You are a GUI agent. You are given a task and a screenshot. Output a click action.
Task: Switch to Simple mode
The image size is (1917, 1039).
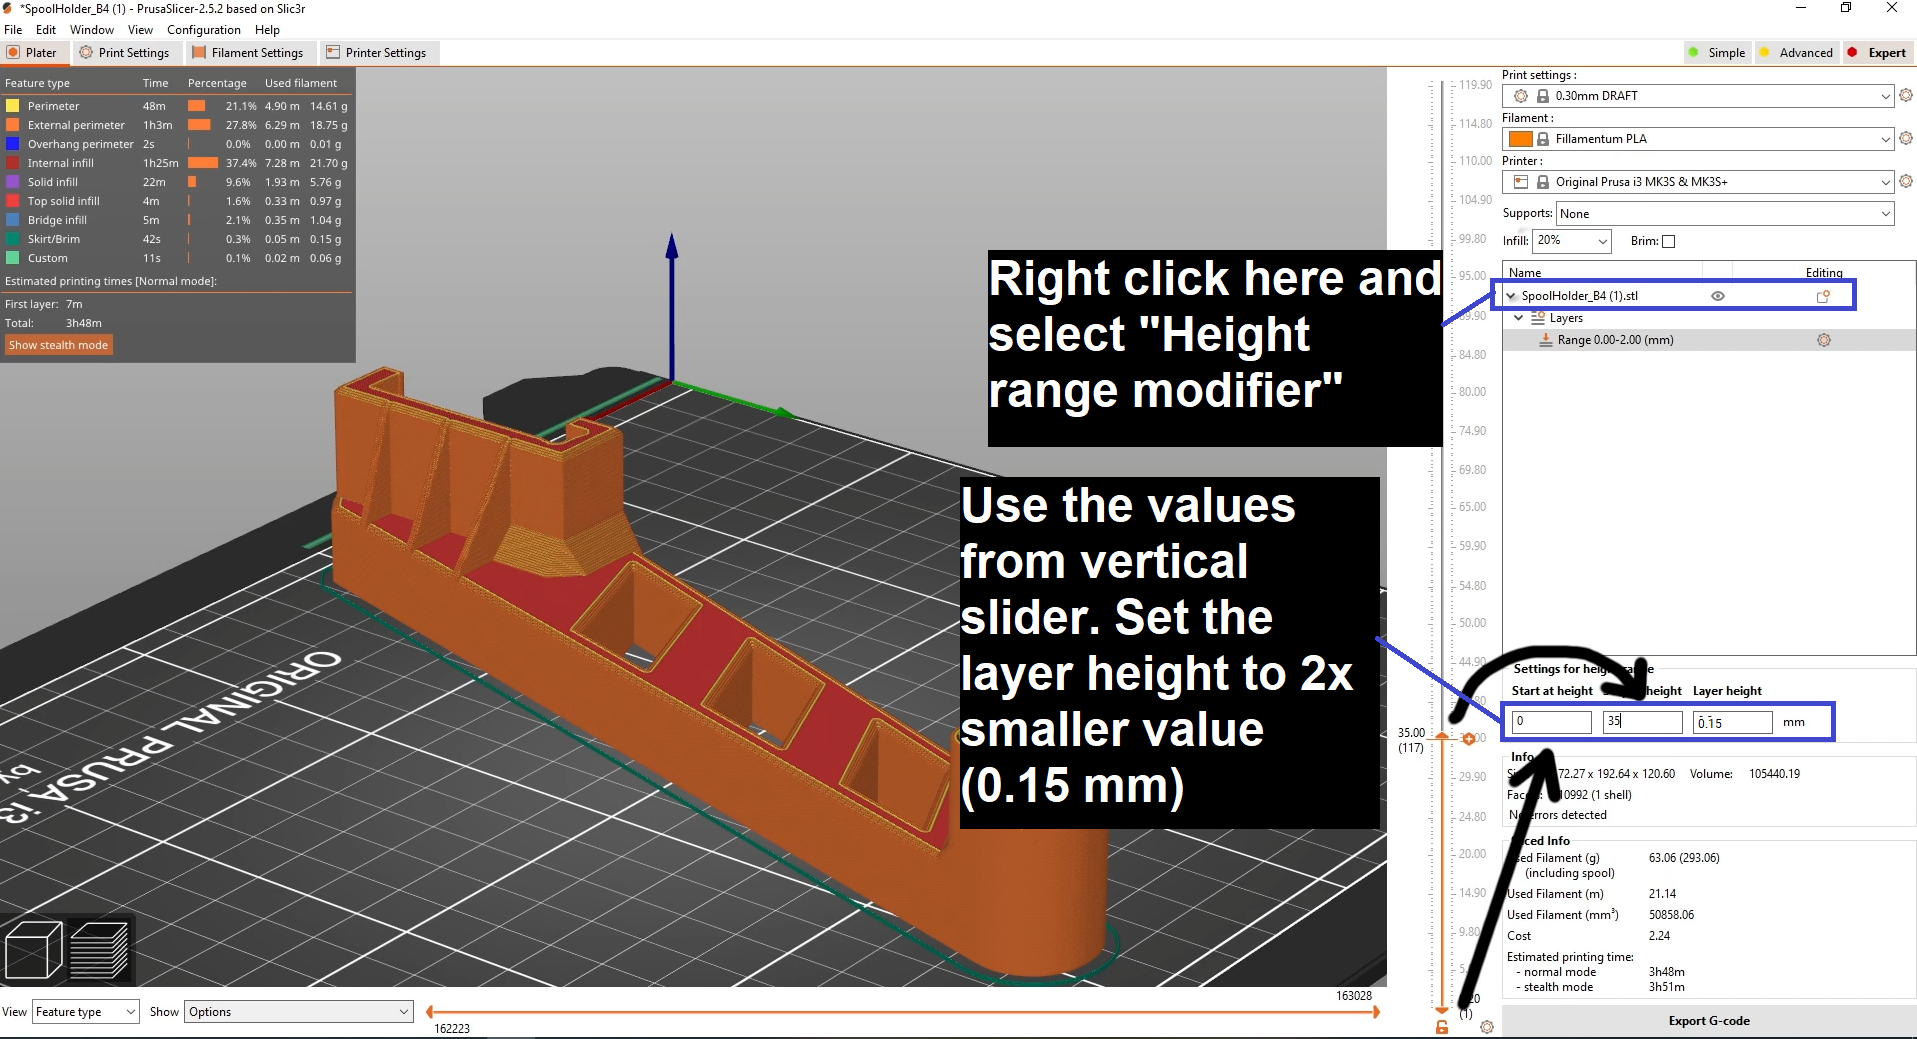(1717, 52)
